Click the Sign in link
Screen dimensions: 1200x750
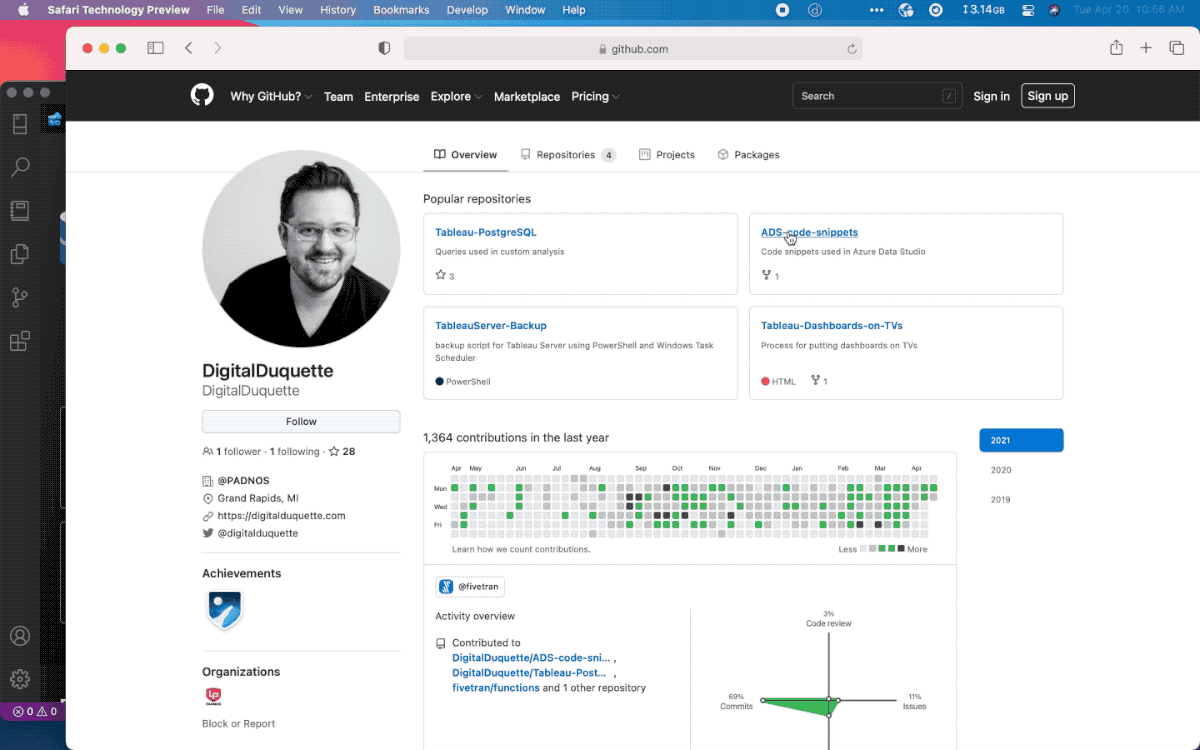click(x=991, y=96)
